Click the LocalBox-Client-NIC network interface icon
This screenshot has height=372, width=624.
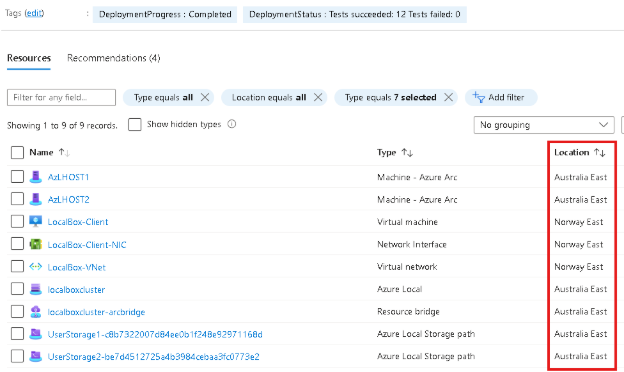coord(35,244)
